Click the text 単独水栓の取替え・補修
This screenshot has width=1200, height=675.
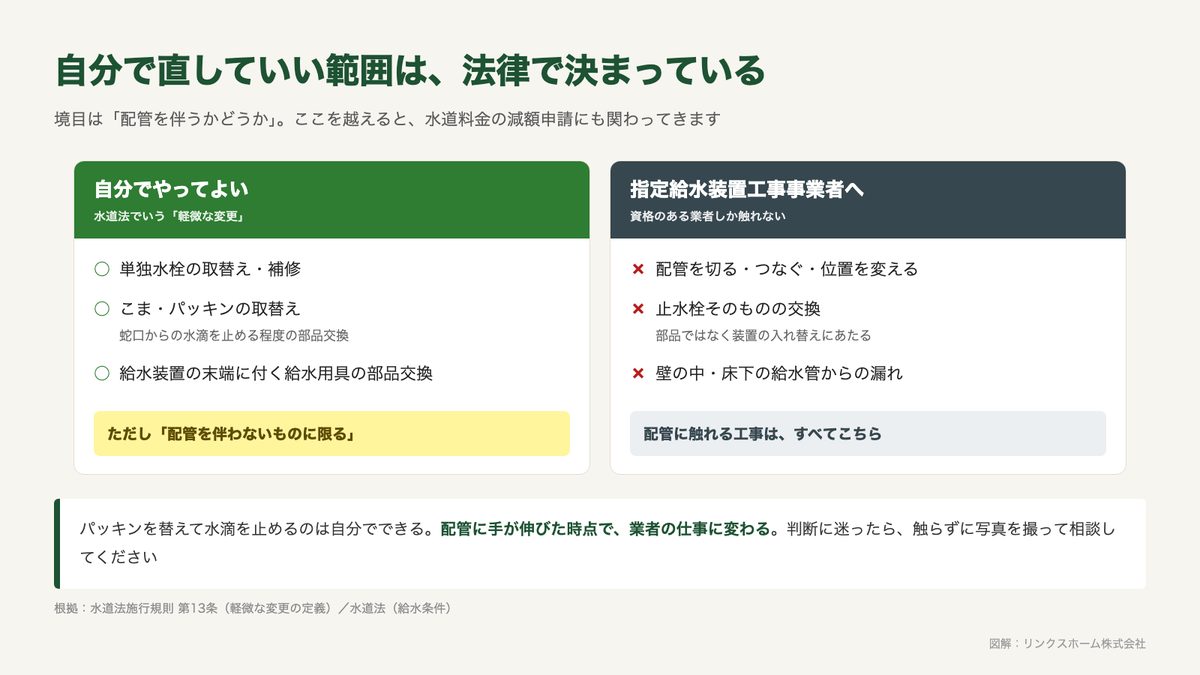210,269
